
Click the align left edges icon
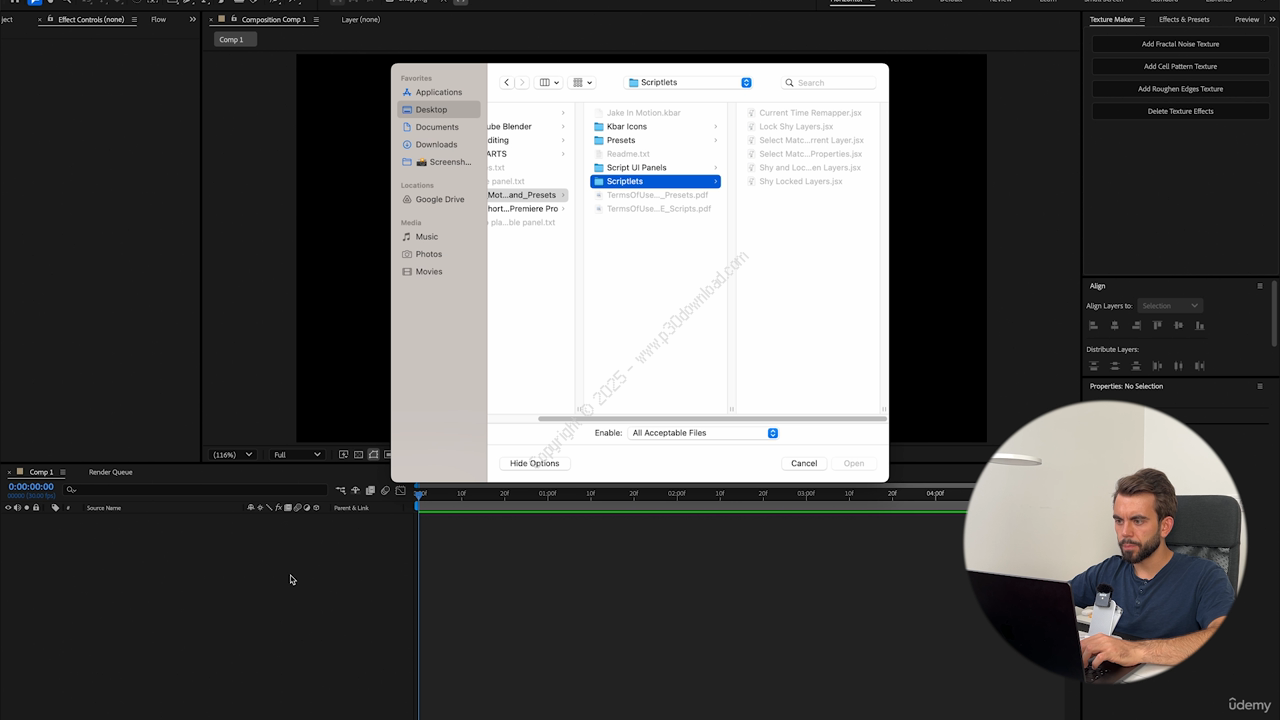(1093, 325)
